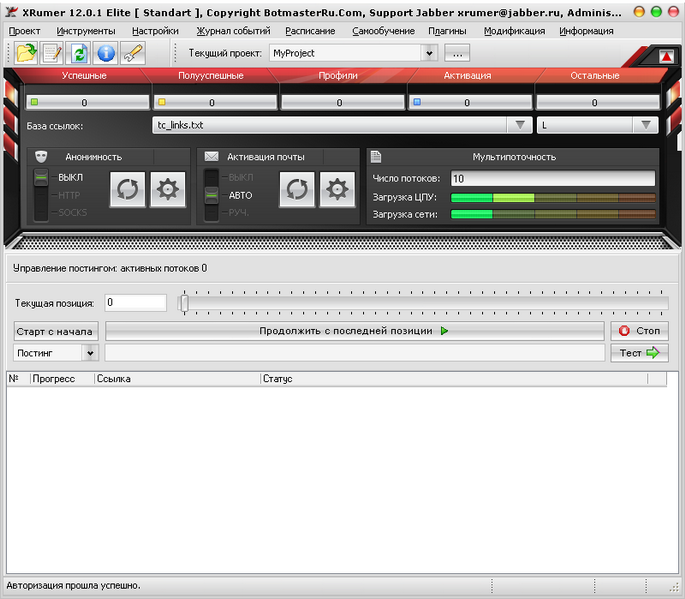Image resolution: width=685 pixels, height=599 pixels.
Task: Click the Число потоков input field
Action: click(553, 178)
